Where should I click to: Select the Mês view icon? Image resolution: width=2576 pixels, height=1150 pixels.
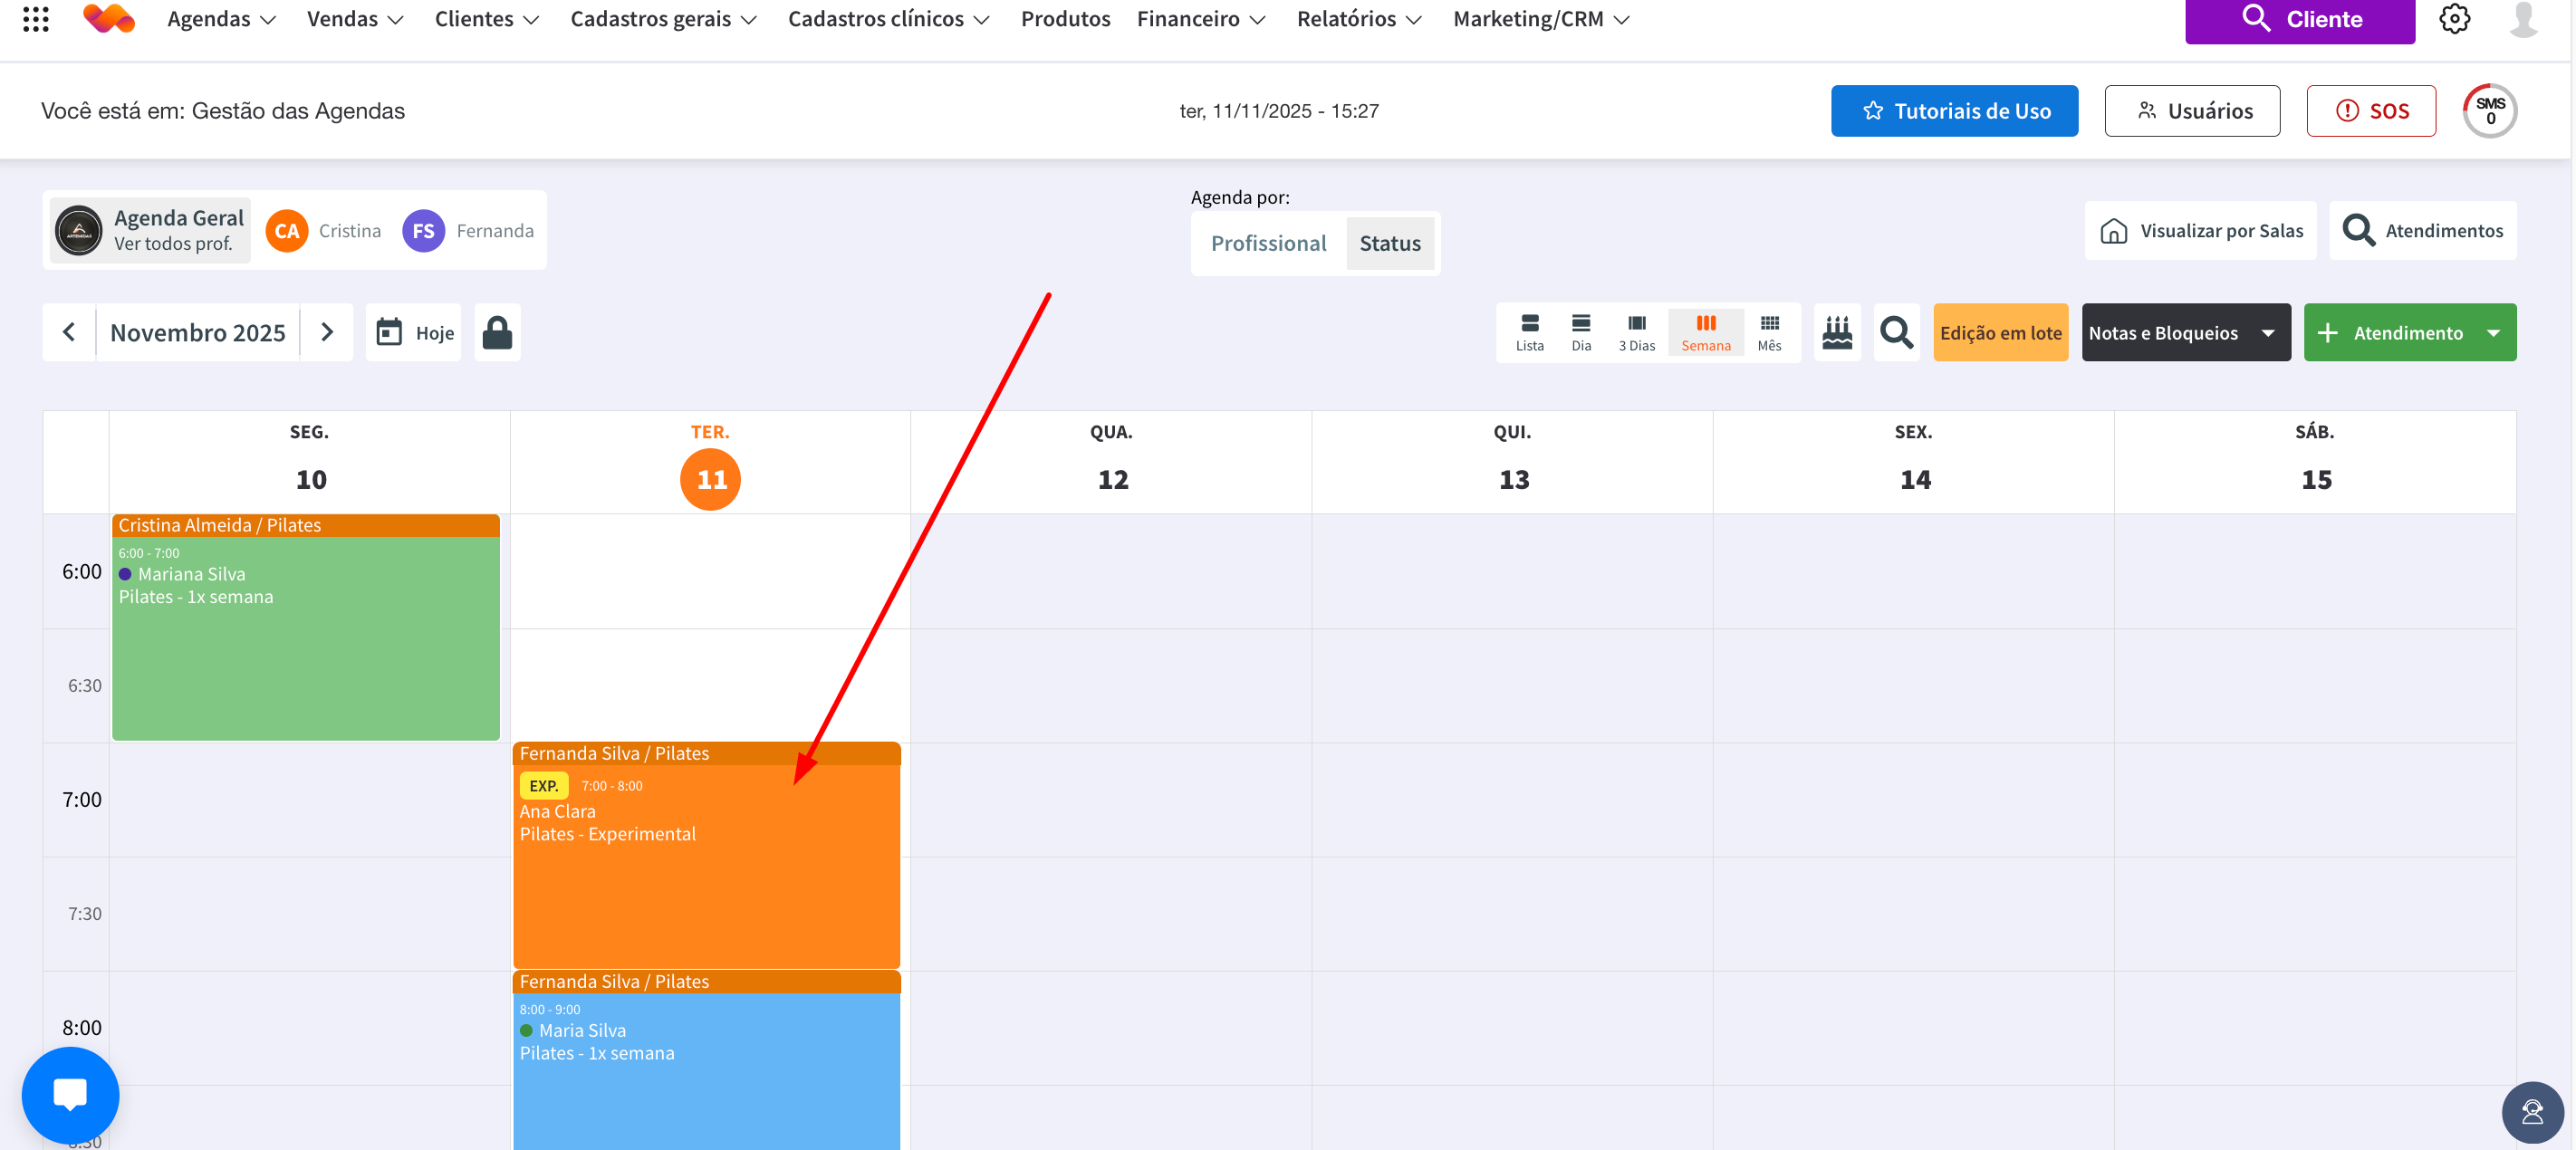point(1768,332)
